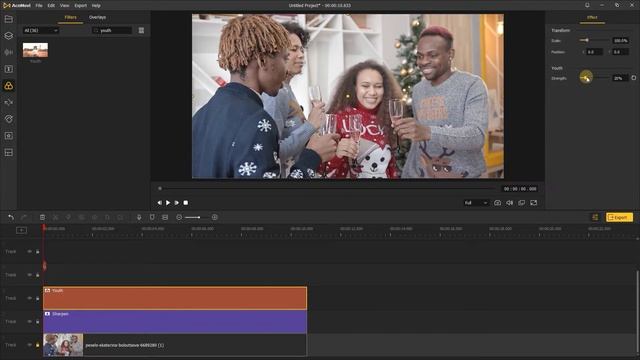Open the Split Screen panel in the sidebar
The image size is (640, 360).
coord(9,153)
